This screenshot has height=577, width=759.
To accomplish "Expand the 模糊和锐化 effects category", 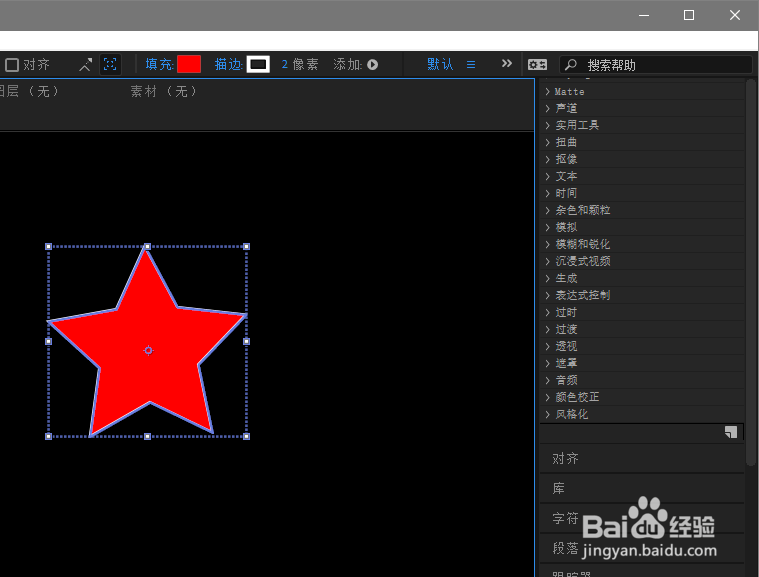I will pos(547,244).
